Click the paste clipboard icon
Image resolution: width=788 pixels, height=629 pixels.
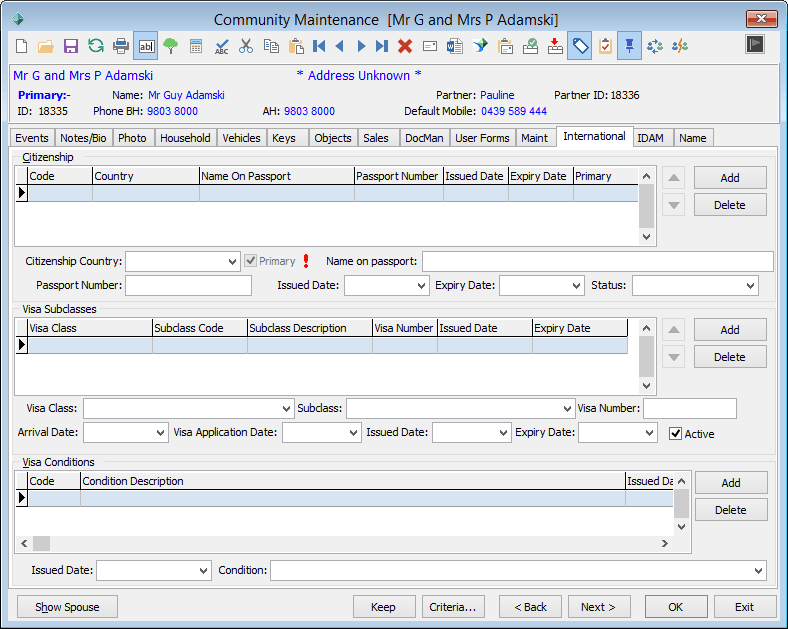[x=297, y=46]
